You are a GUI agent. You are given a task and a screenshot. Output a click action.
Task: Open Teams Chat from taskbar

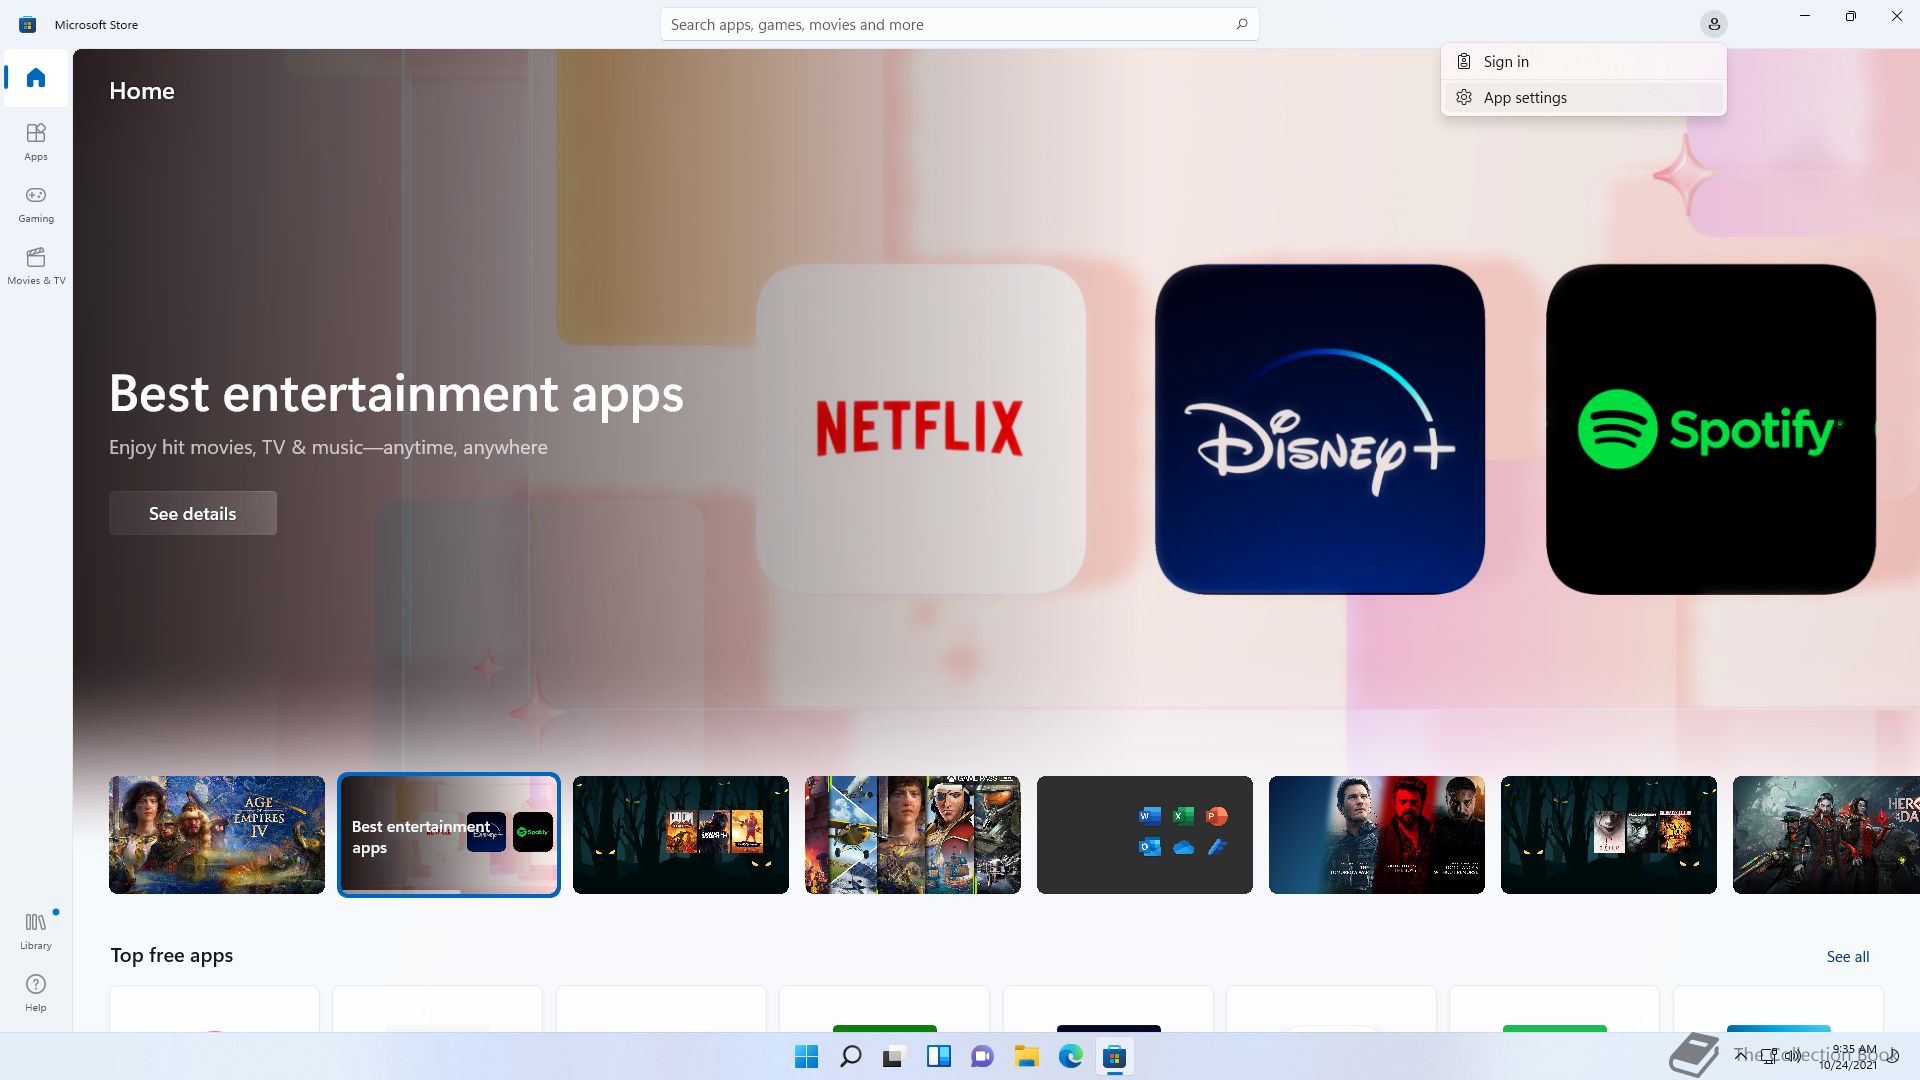[982, 1056]
